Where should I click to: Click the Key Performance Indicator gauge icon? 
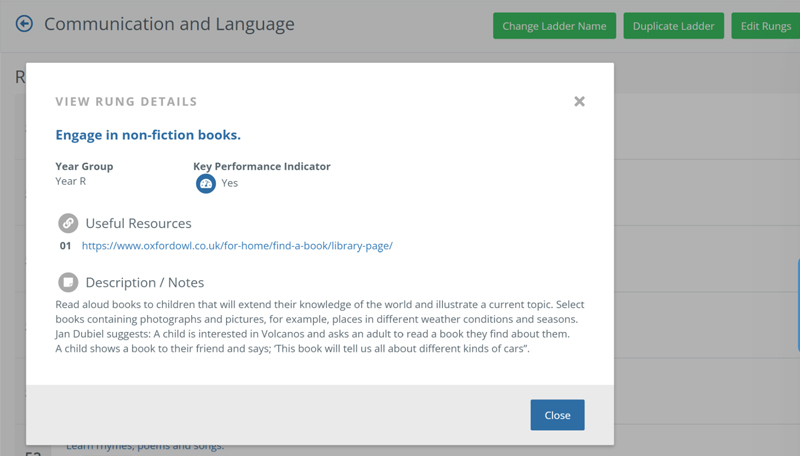tap(206, 184)
